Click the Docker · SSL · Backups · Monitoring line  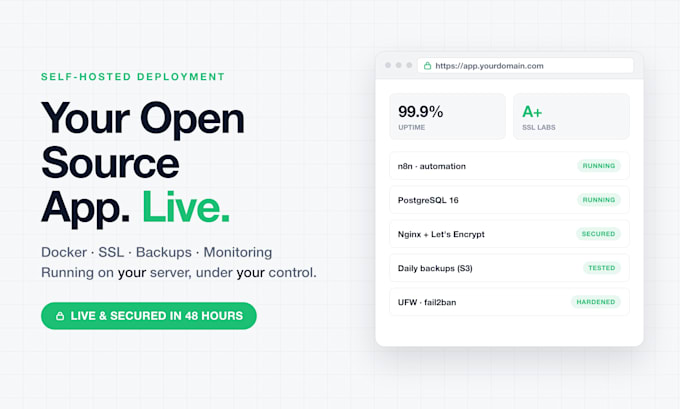[157, 252]
